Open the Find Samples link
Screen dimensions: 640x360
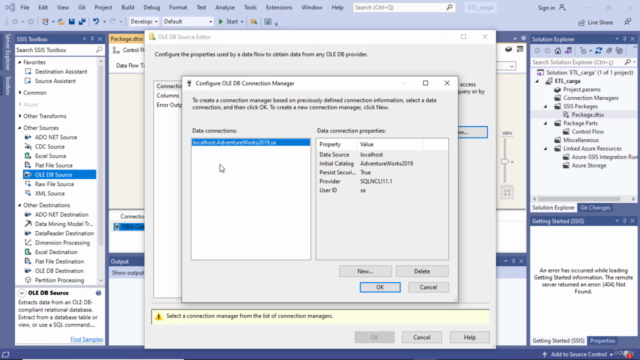coord(87,339)
